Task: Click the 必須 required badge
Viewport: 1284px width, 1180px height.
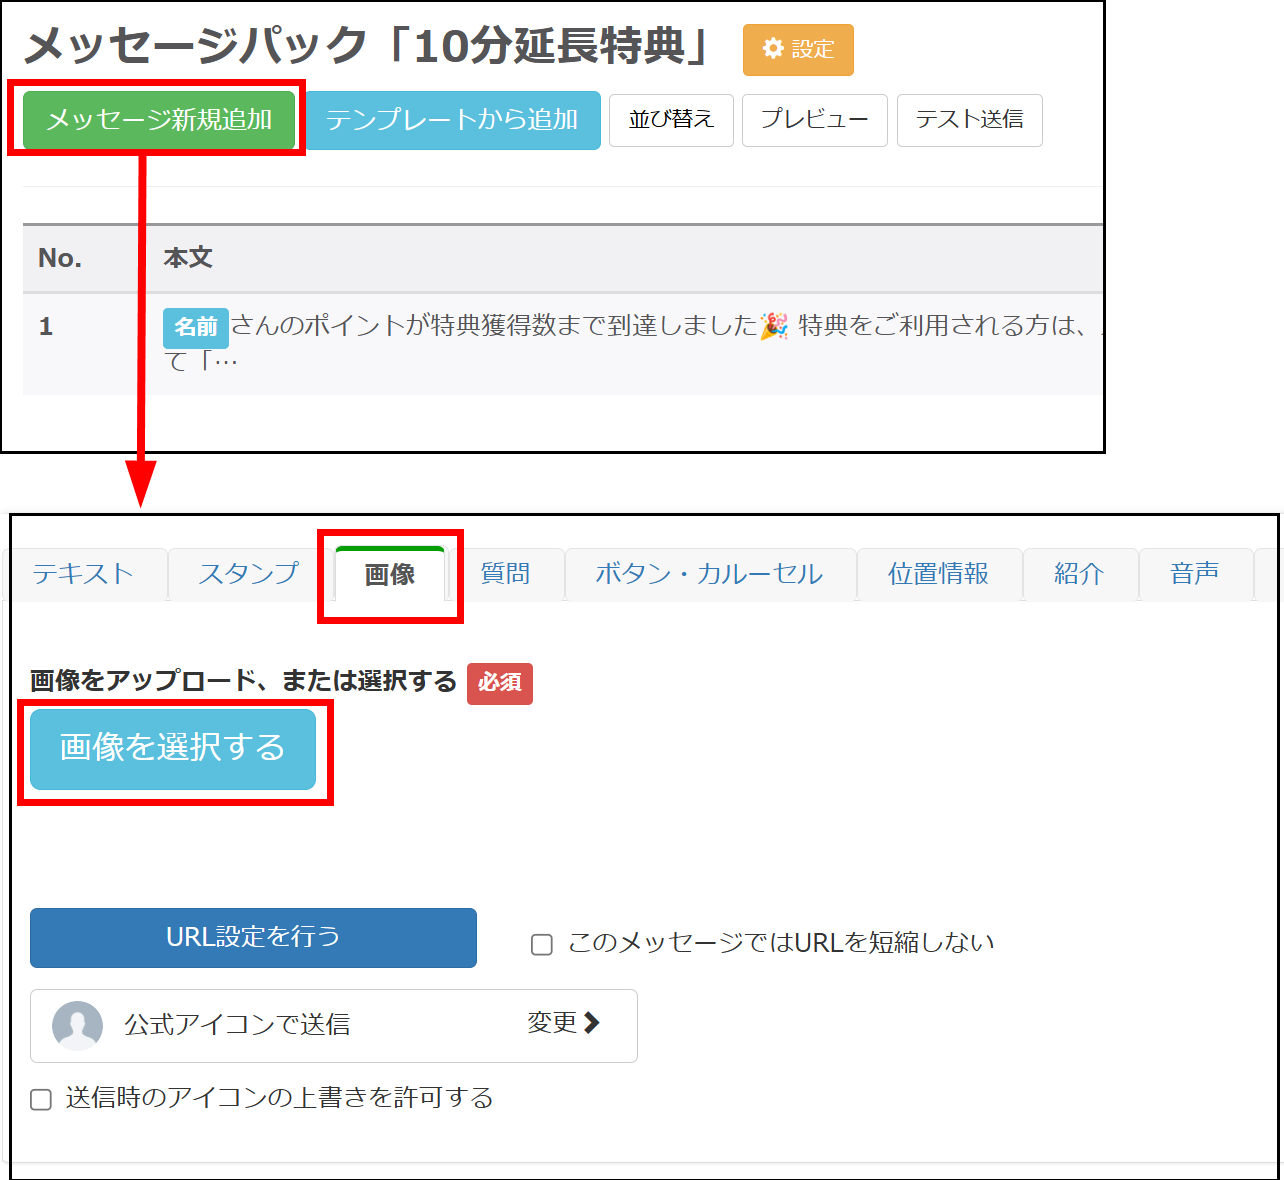Action: click(499, 683)
